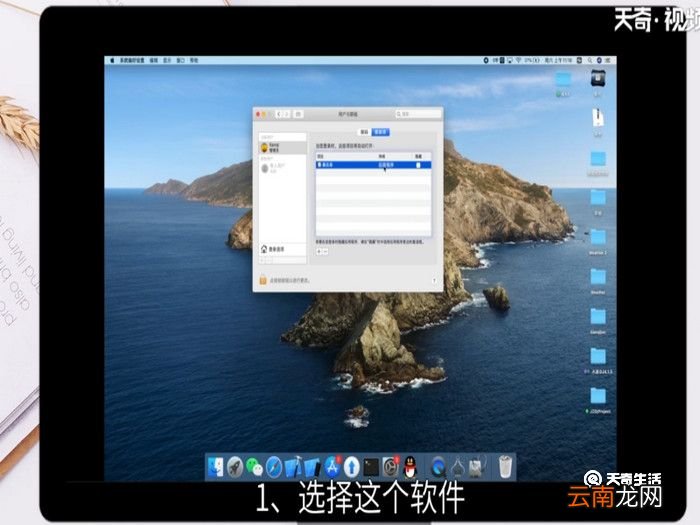Open the blue up-arrow app in Dock
700x525 pixels.
tap(351, 467)
